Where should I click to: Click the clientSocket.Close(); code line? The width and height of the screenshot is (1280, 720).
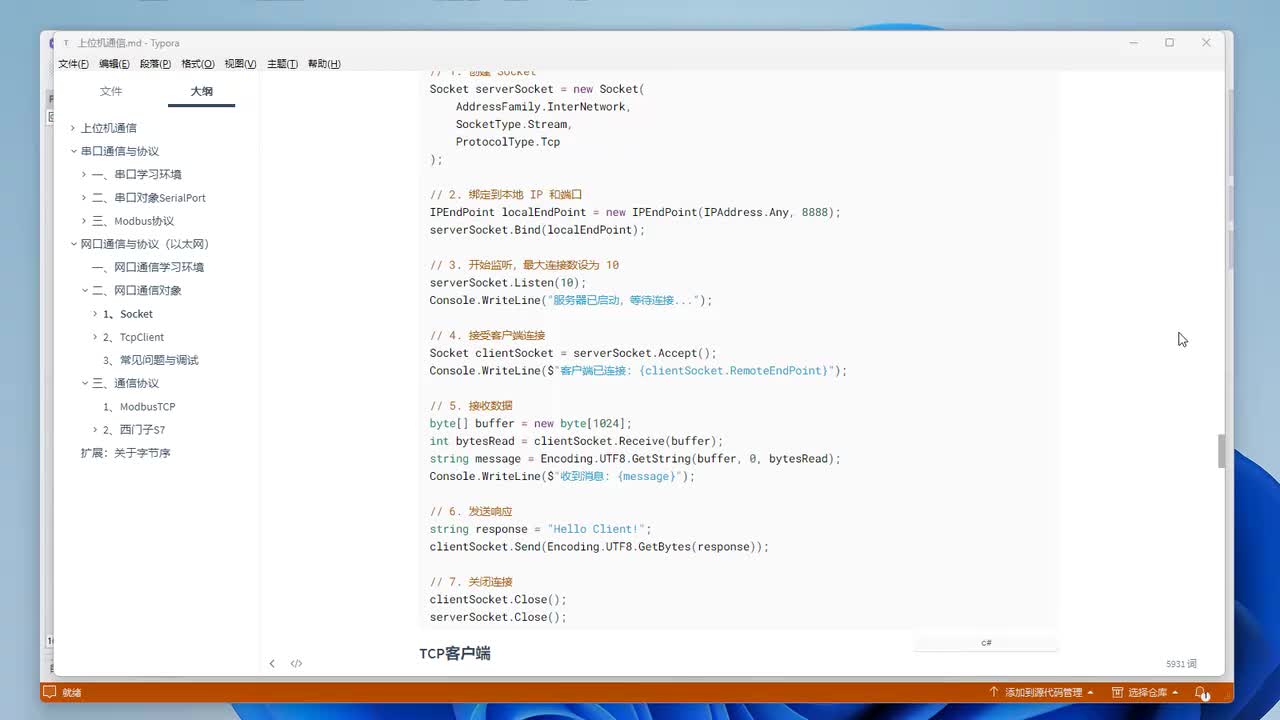[498, 600]
